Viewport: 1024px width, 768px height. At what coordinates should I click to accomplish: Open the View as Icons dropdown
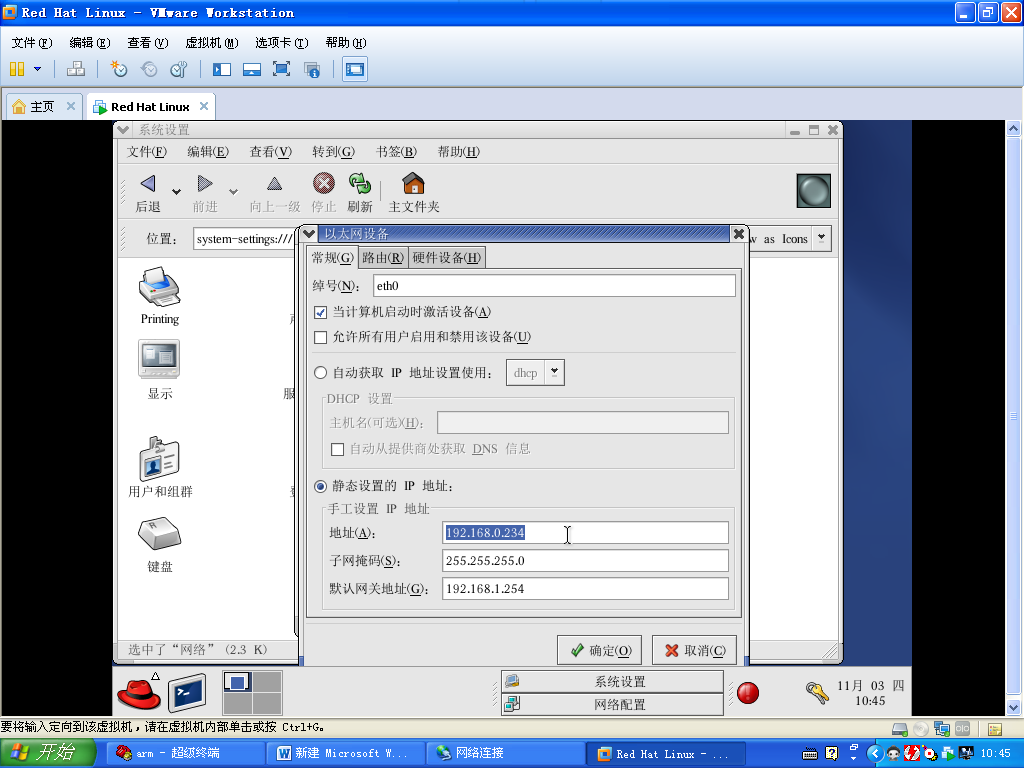click(821, 238)
